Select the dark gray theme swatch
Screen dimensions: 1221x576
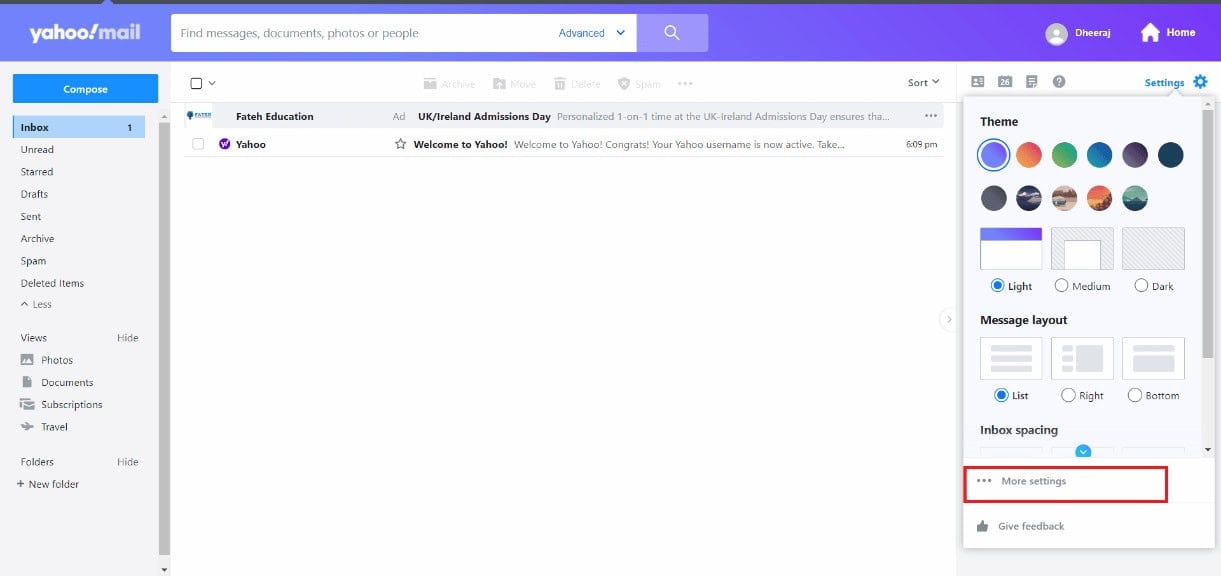pos(994,198)
